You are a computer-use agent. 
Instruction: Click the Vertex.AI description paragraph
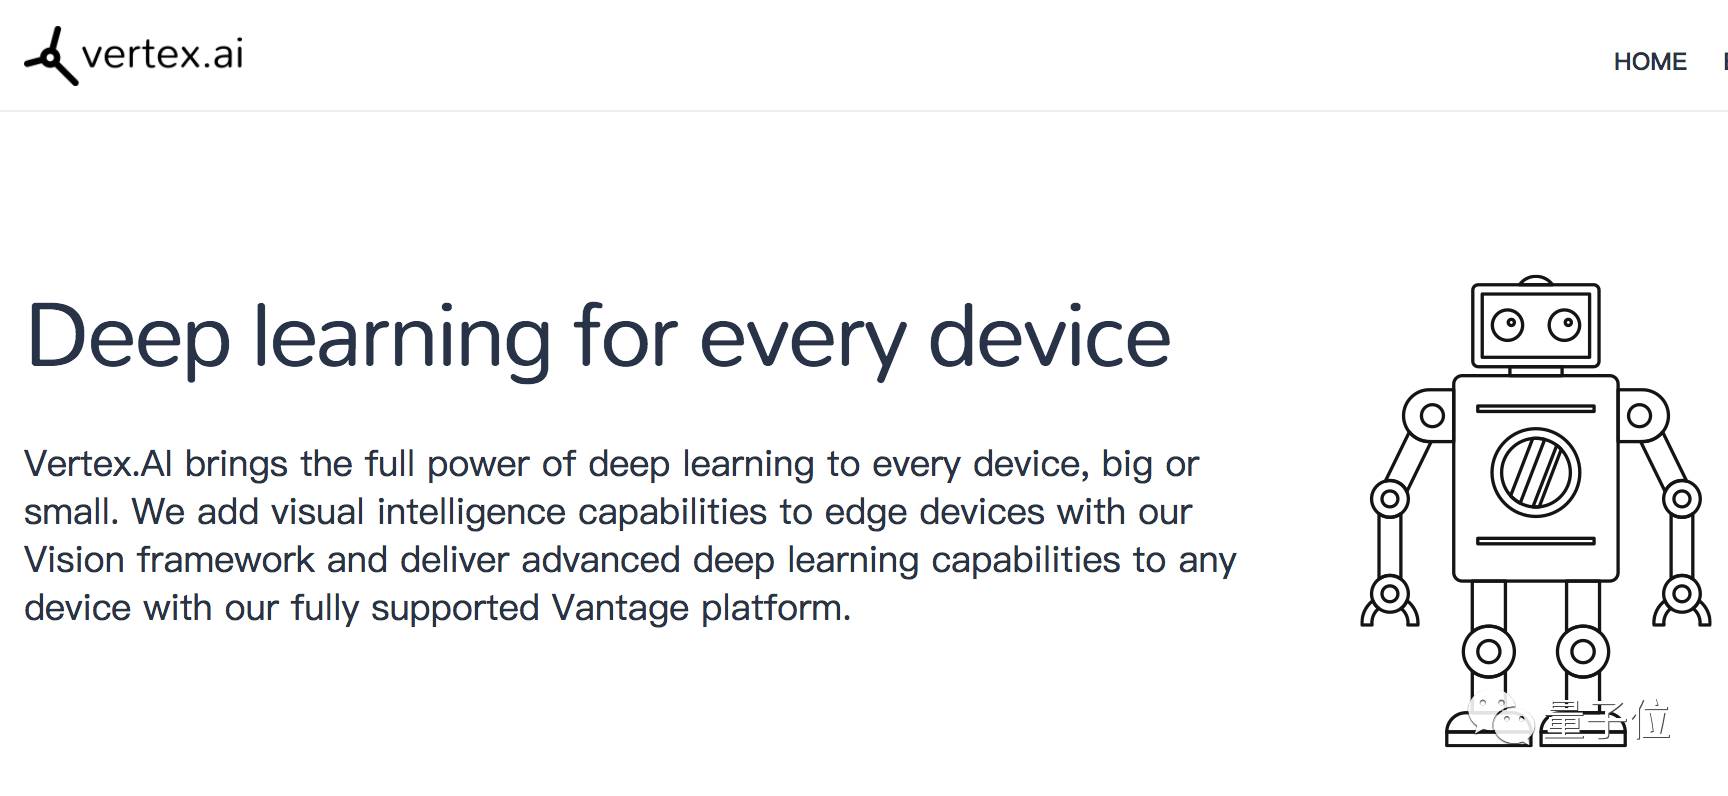click(x=630, y=536)
